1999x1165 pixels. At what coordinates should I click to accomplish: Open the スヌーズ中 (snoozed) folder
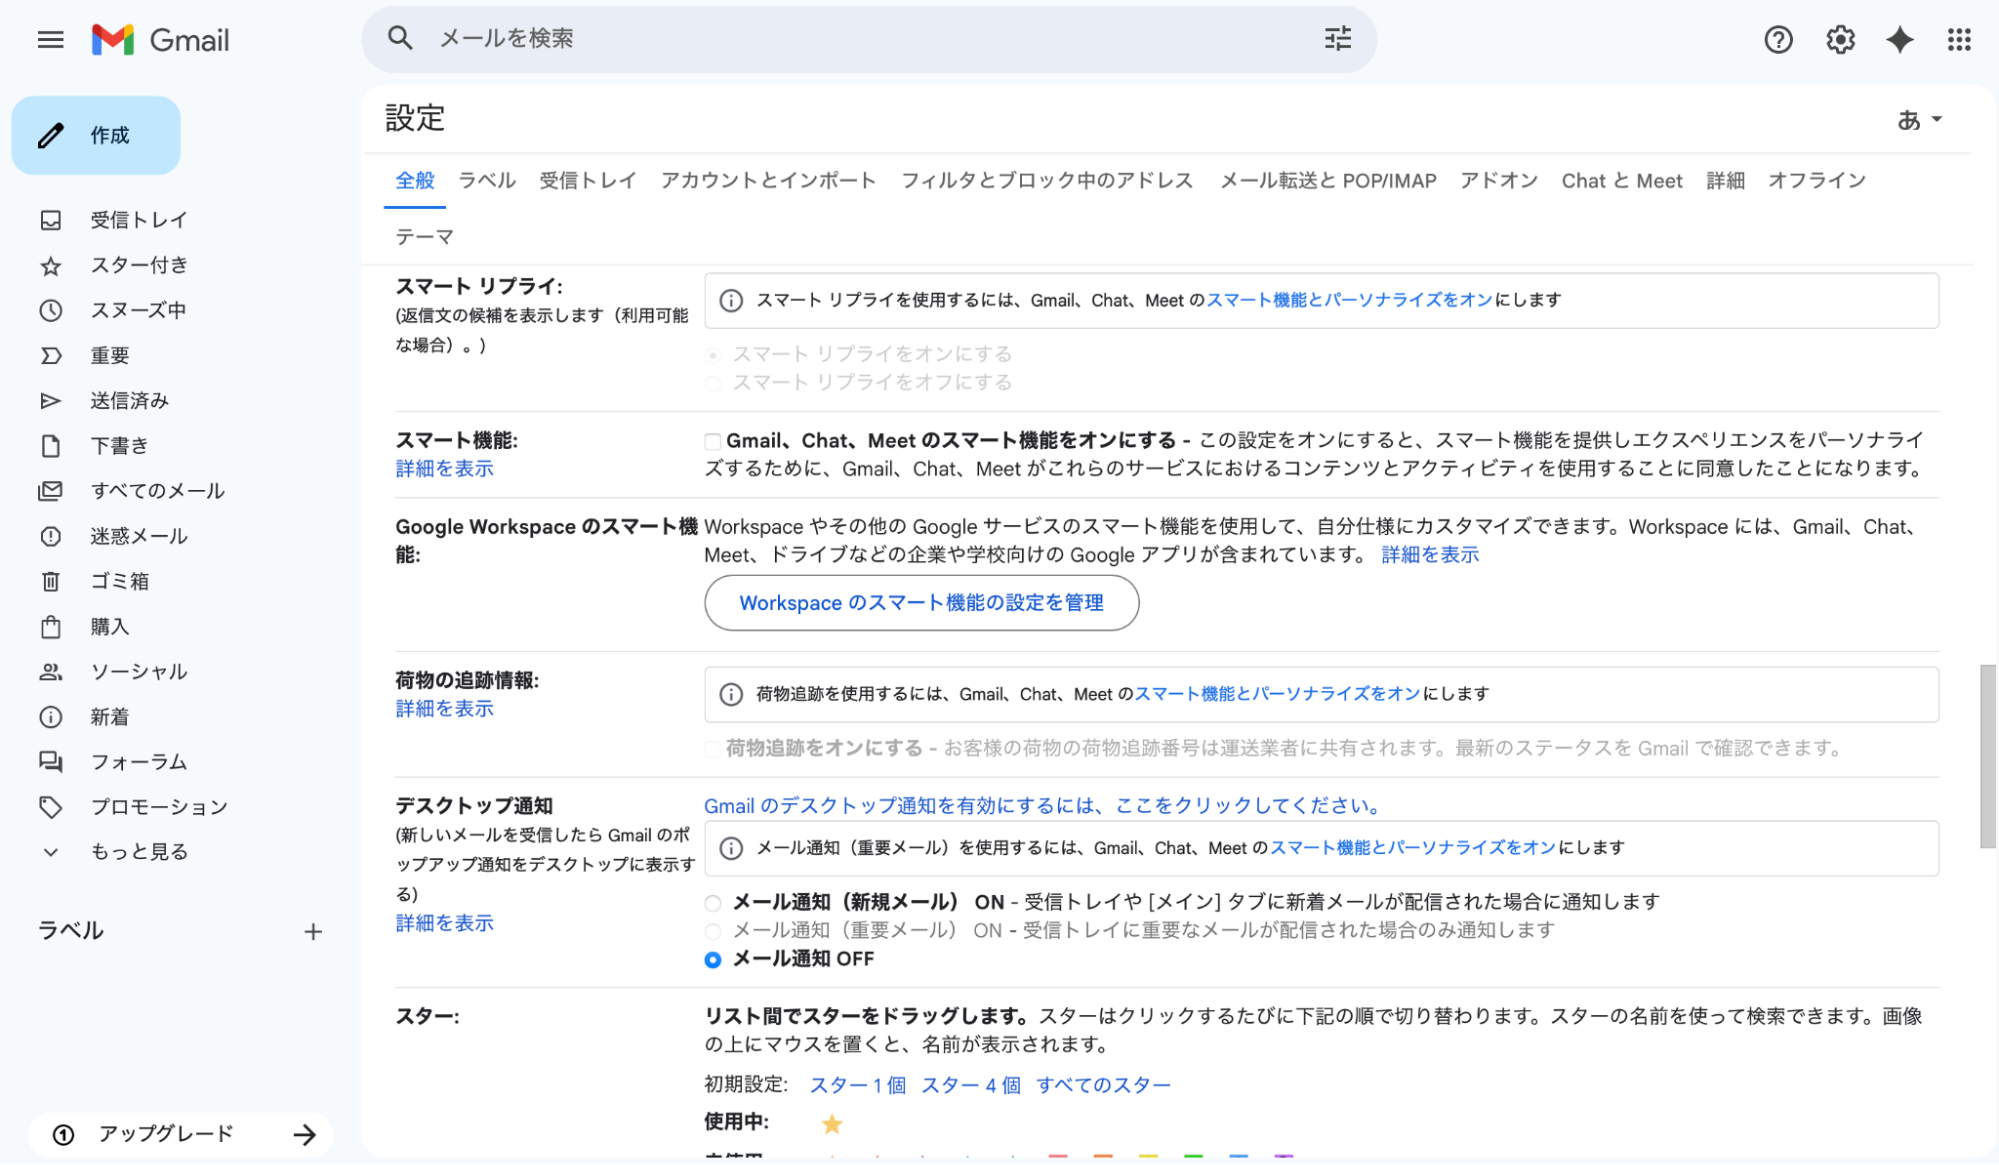137,310
